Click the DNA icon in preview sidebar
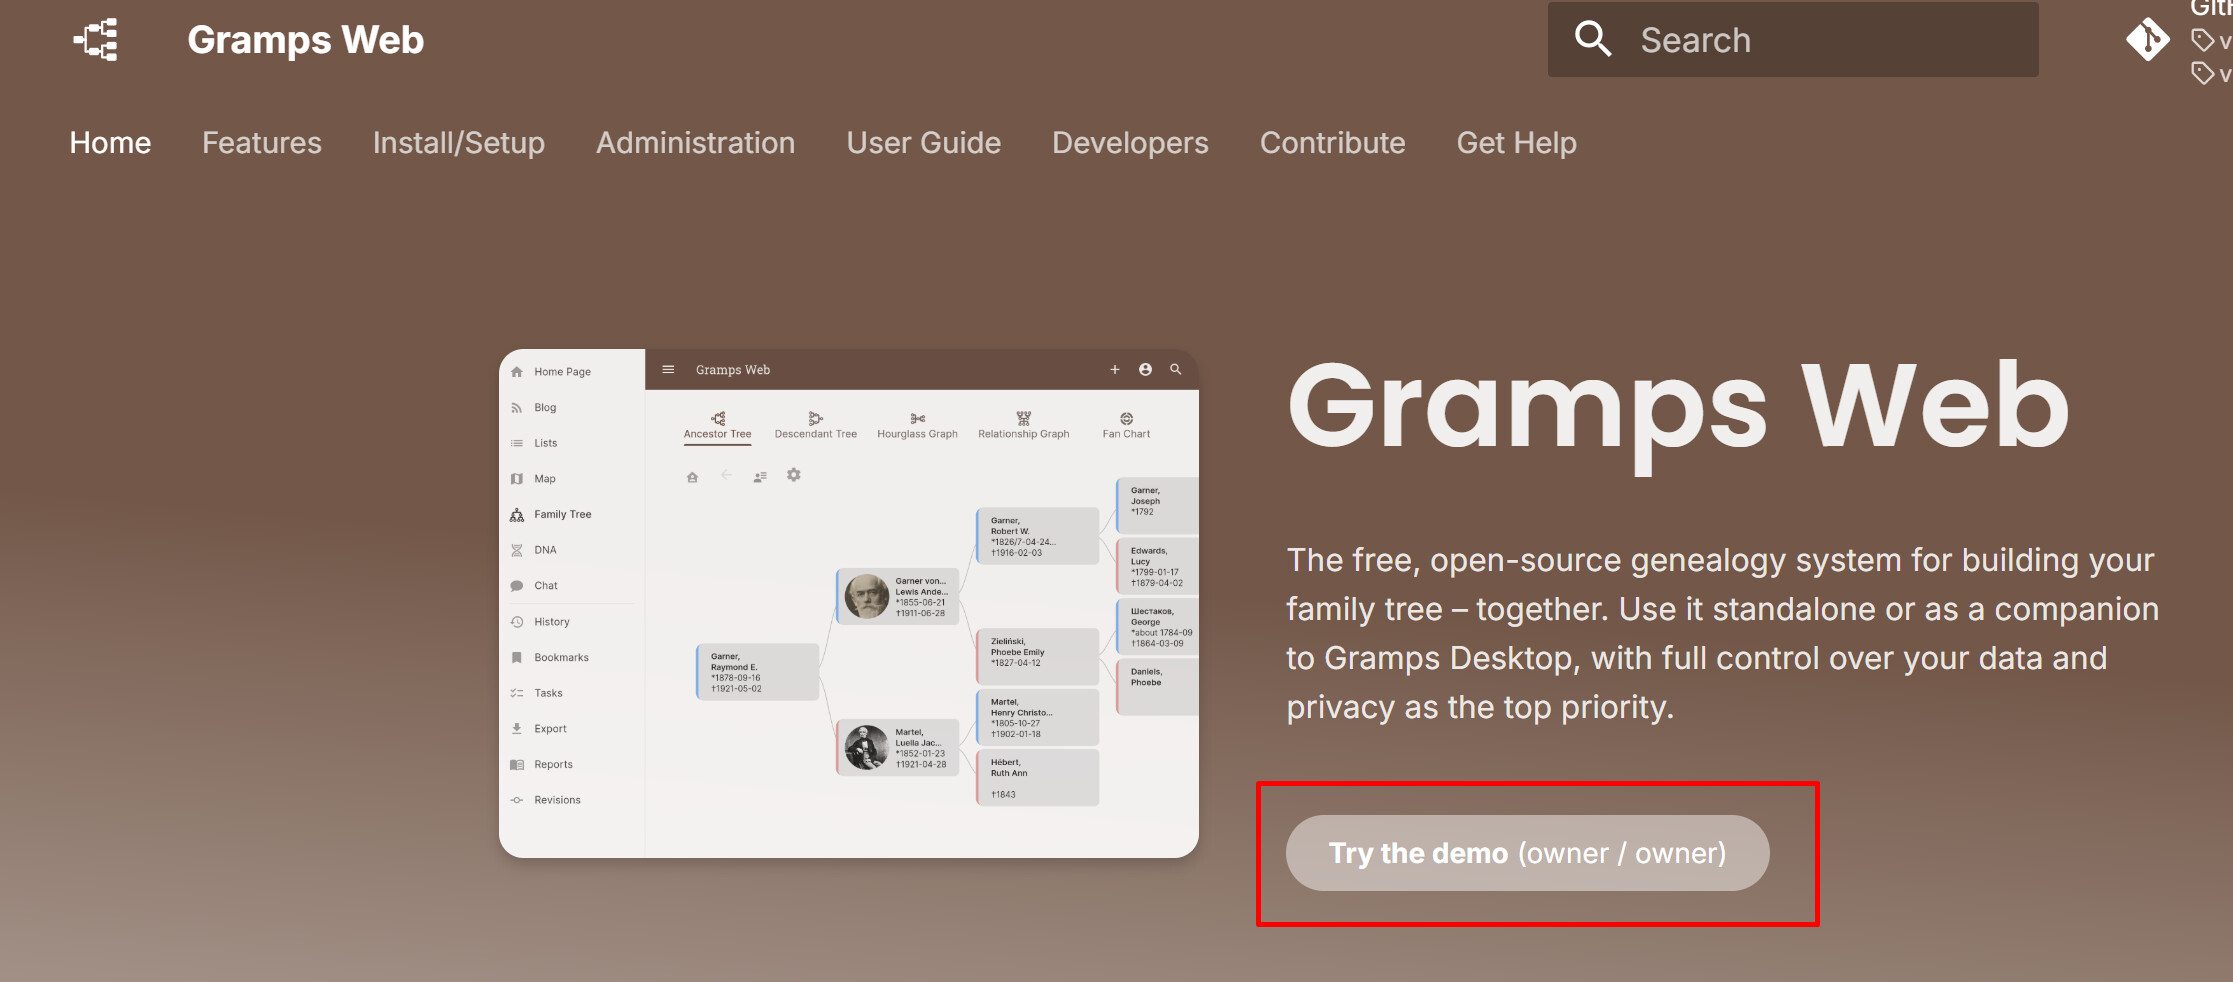 (x=517, y=550)
